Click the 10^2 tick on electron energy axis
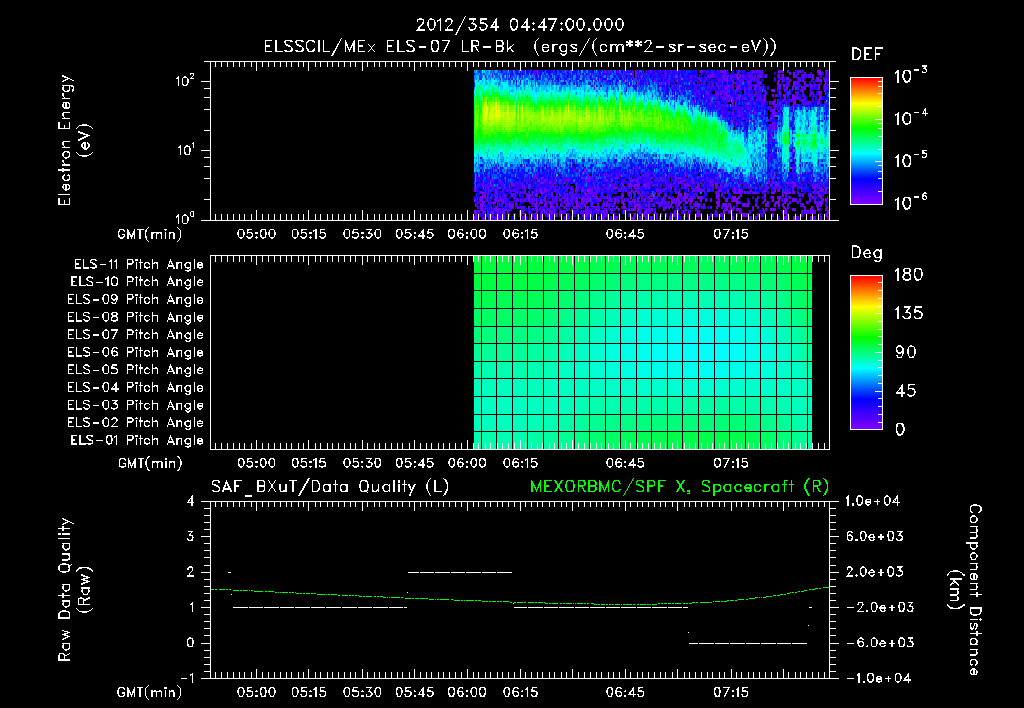Image resolution: width=1024 pixels, height=708 pixels. [185, 81]
